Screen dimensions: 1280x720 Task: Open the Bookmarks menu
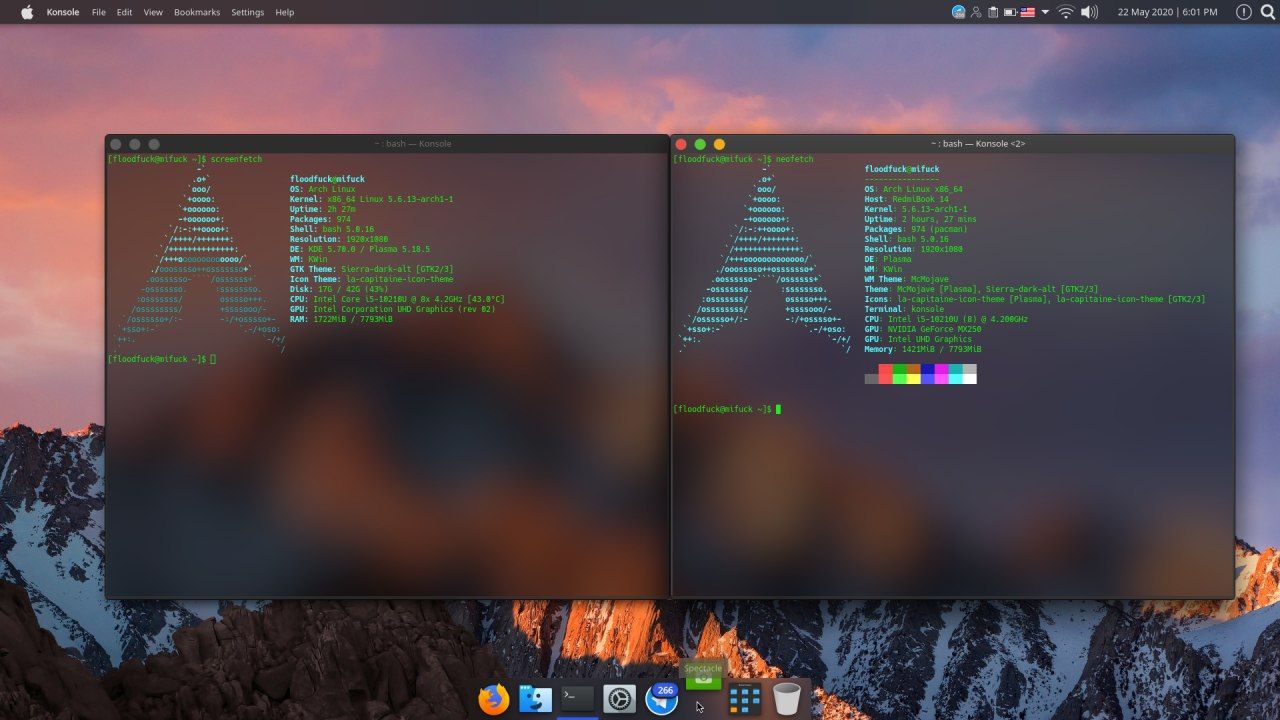click(198, 12)
